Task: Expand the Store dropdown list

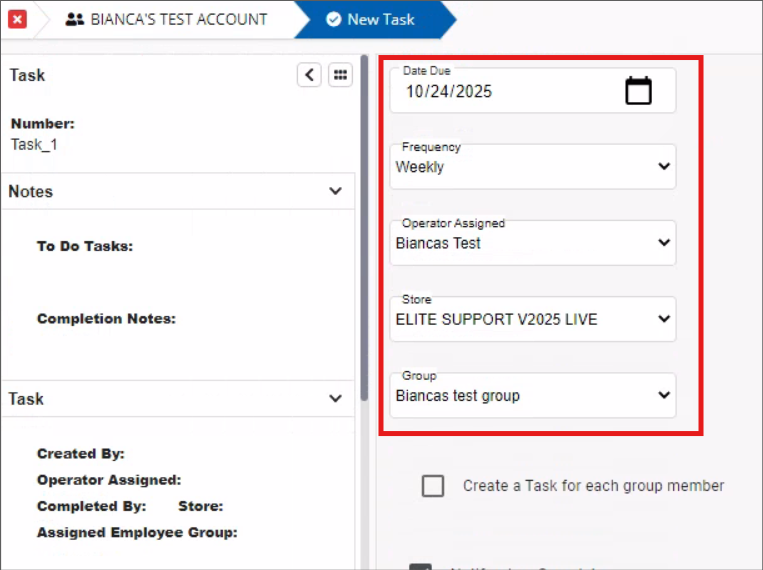Action: coord(532,319)
